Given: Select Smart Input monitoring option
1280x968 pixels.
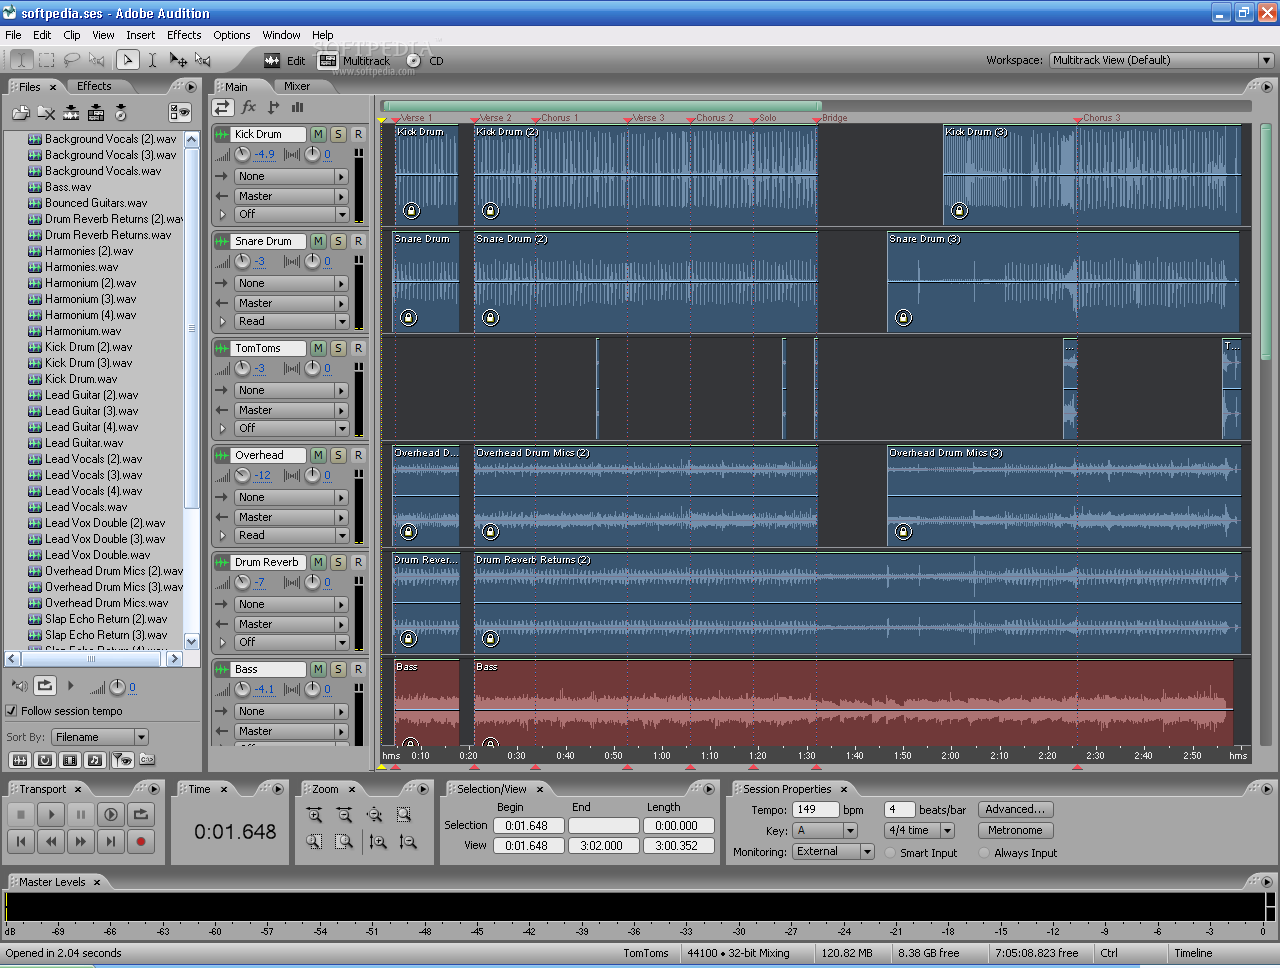Looking at the screenshot, I should coord(890,853).
